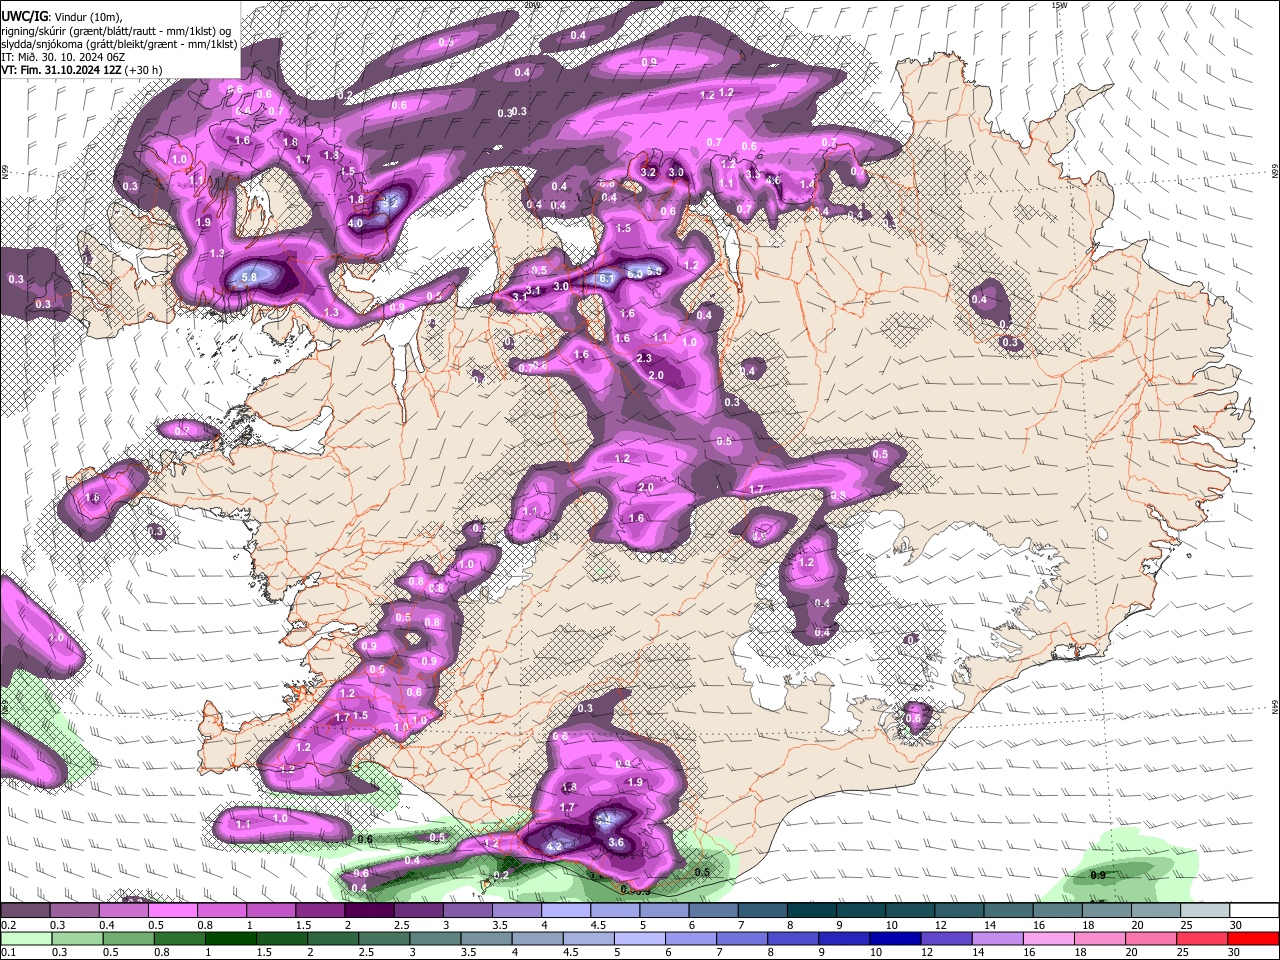Click the red 30 mm swatch in the rain legend
The image size is (1280, 960).
pyautogui.click(x=1253, y=939)
